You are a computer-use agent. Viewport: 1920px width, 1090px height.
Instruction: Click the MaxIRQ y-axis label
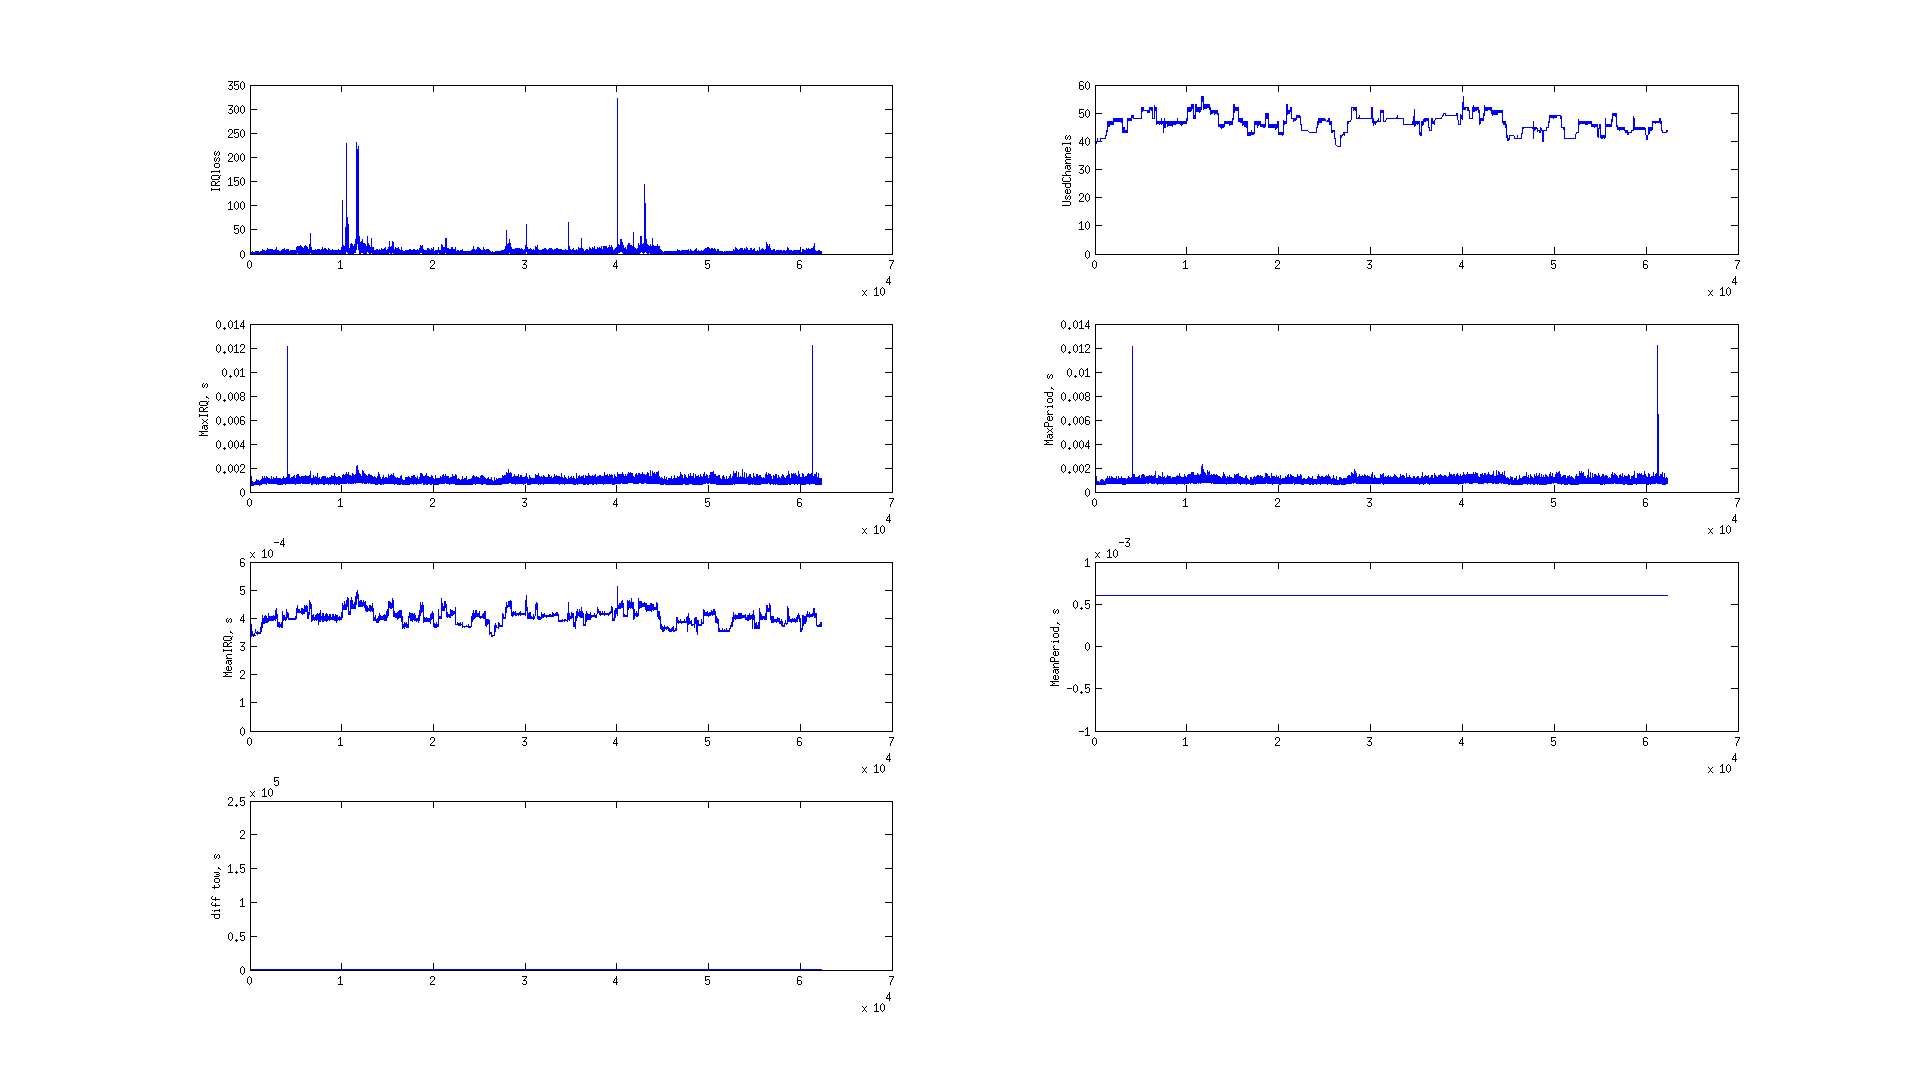click(x=204, y=409)
